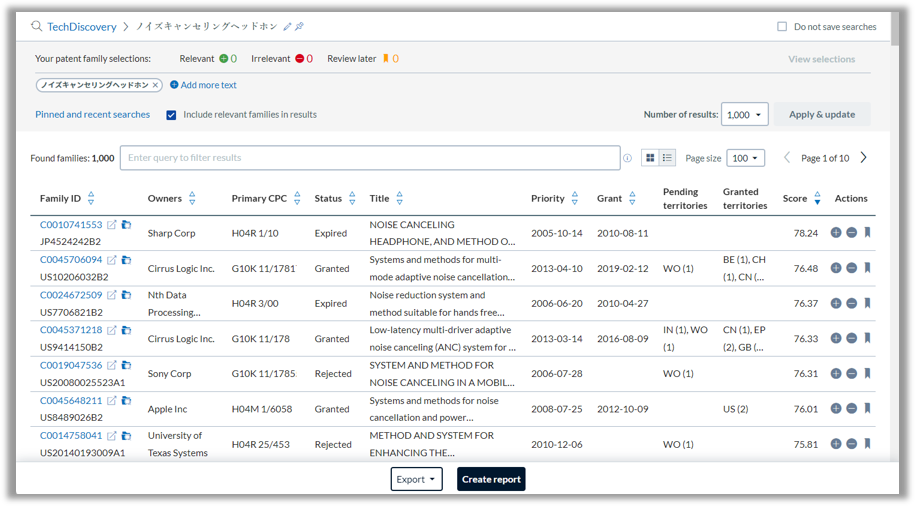Mark Sharp Corp family as irrelevant
The height and width of the screenshot is (506, 915).
pos(851,233)
